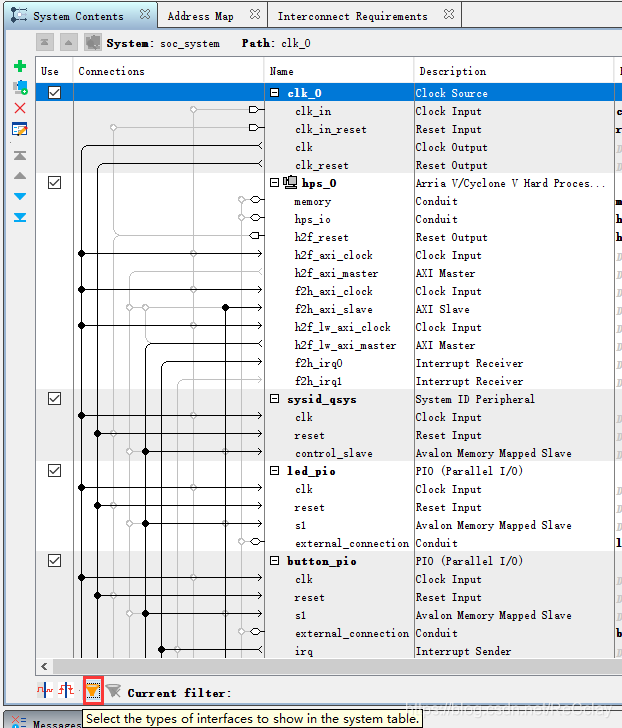This screenshot has height=728, width=622.
Task: Click the System Contents tab icon
Action: tap(19, 15)
